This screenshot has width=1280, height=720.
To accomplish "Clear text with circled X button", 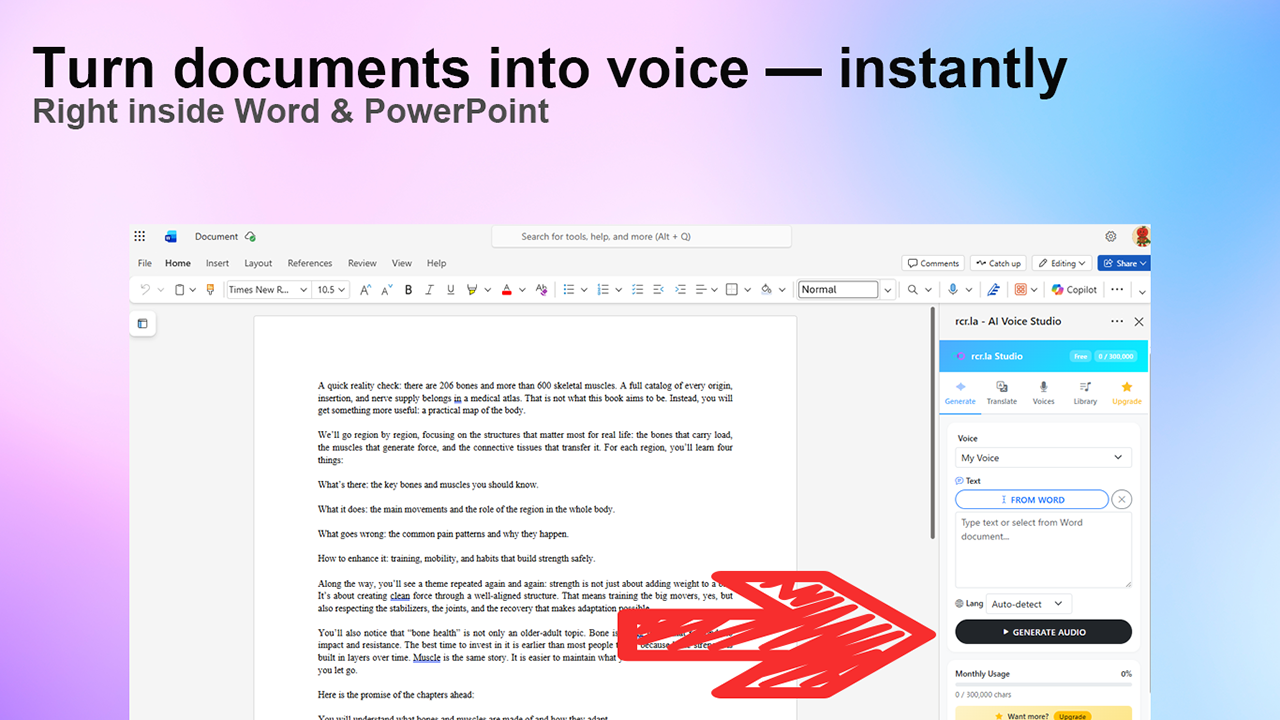I will (x=1122, y=500).
